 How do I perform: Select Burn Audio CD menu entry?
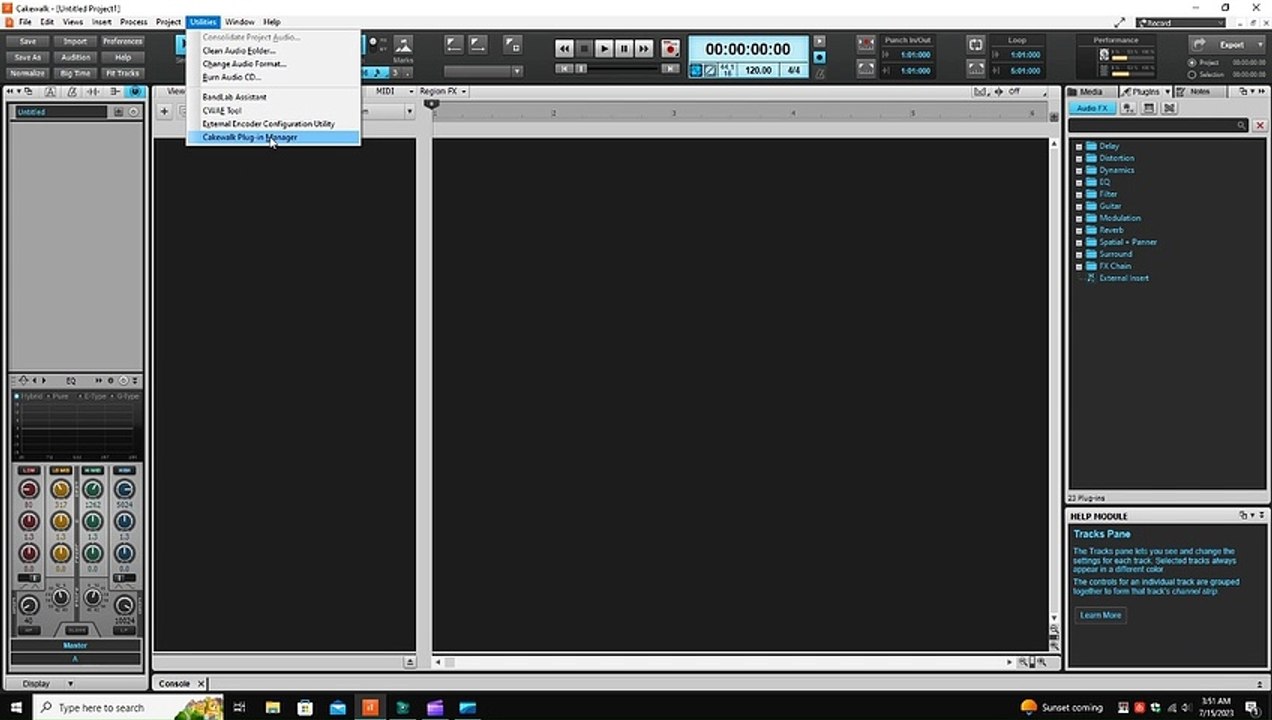231,77
